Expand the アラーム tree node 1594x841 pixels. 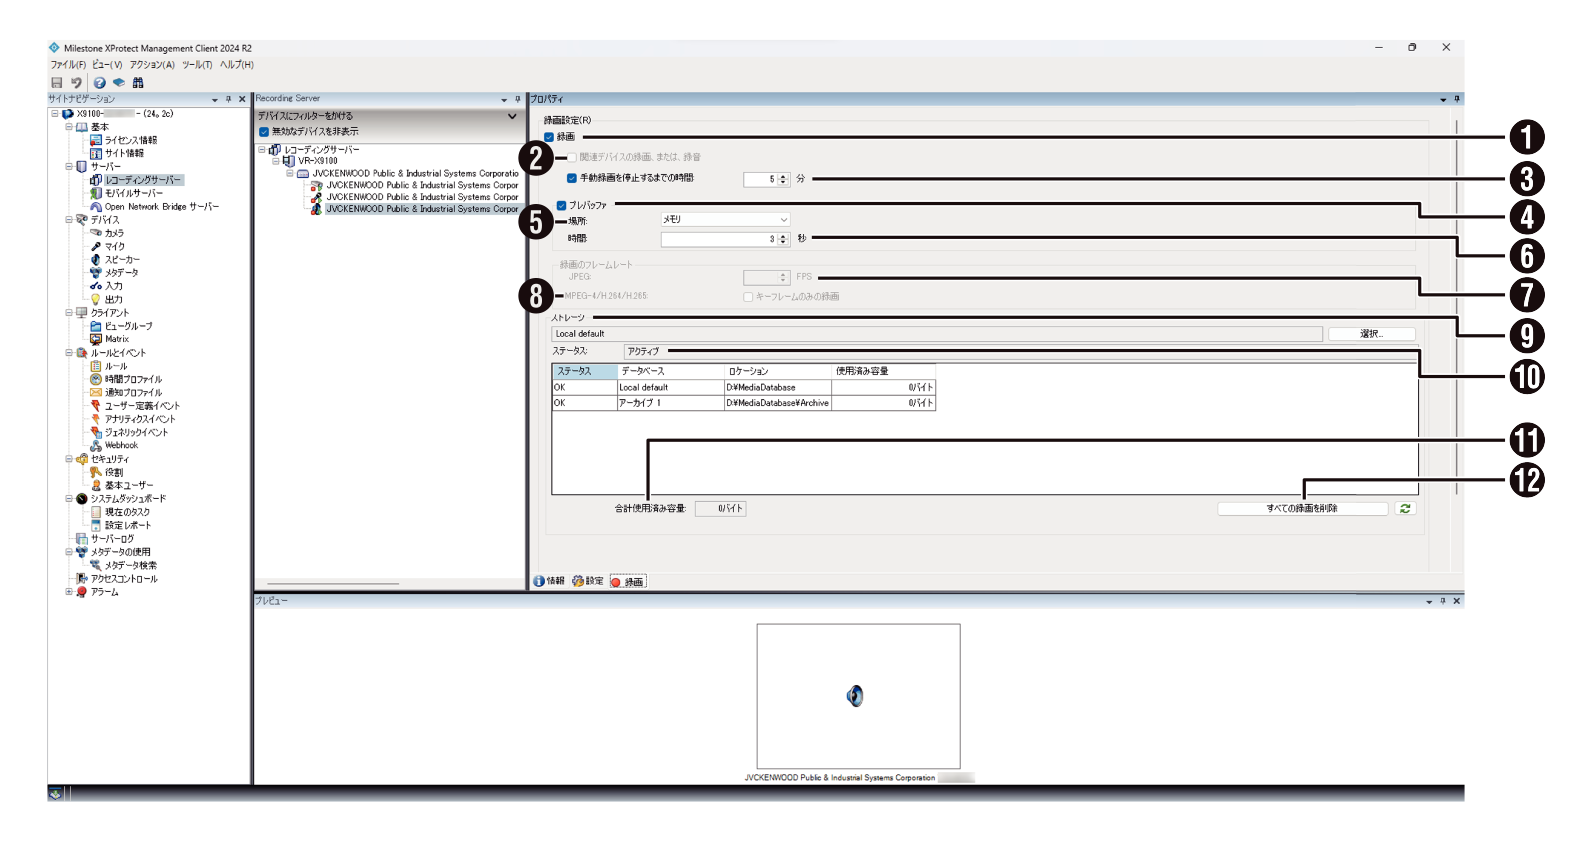(69, 591)
